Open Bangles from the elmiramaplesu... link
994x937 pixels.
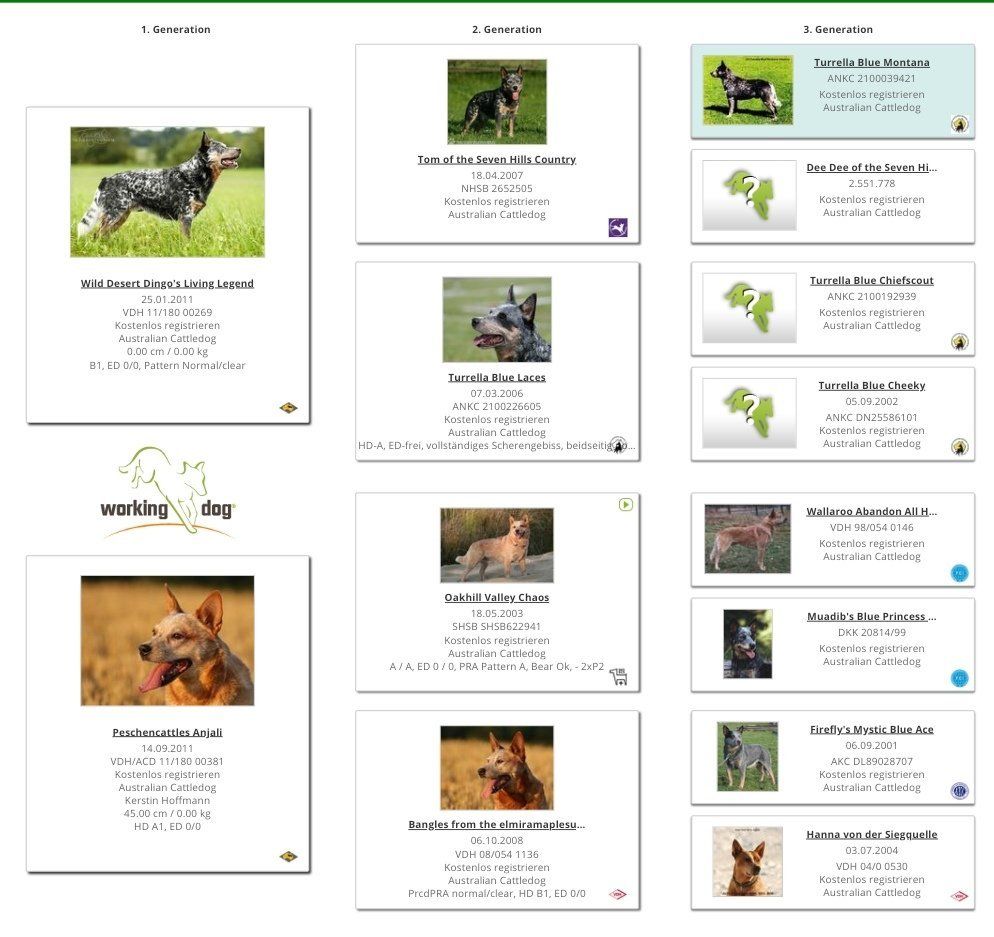[x=497, y=824]
